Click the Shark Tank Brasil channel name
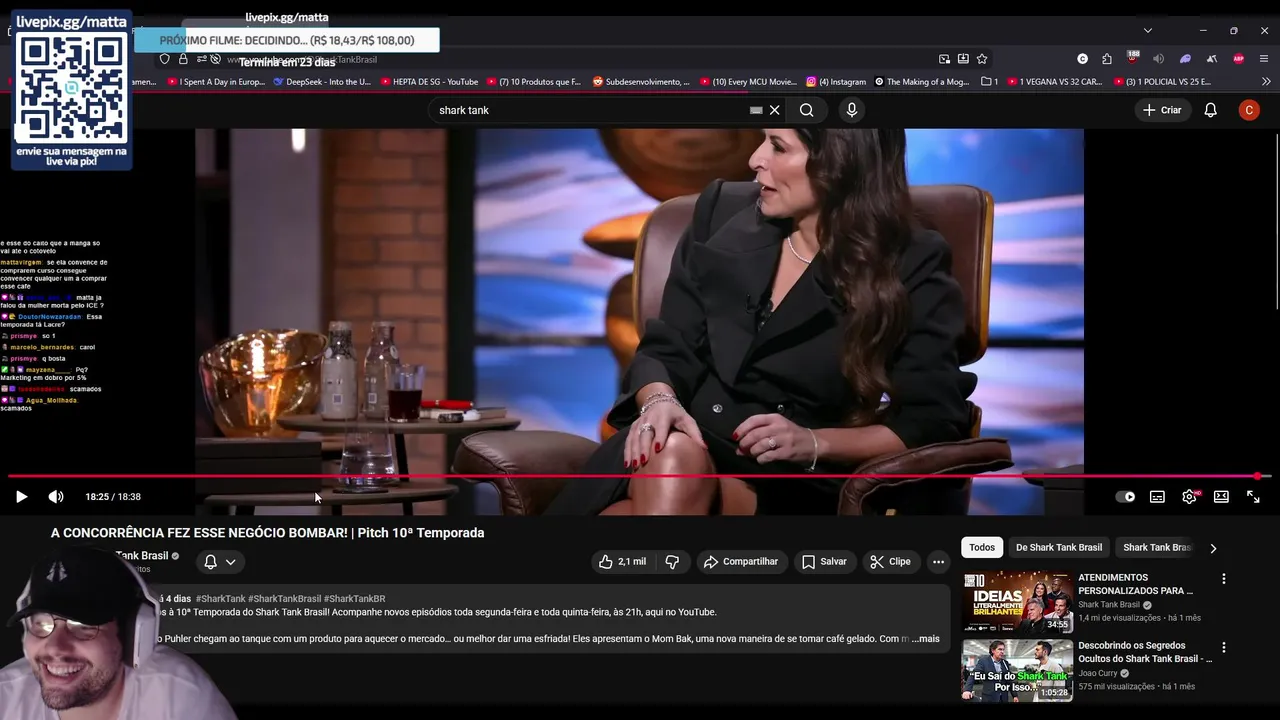This screenshot has height=720, width=1280. (x=142, y=556)
